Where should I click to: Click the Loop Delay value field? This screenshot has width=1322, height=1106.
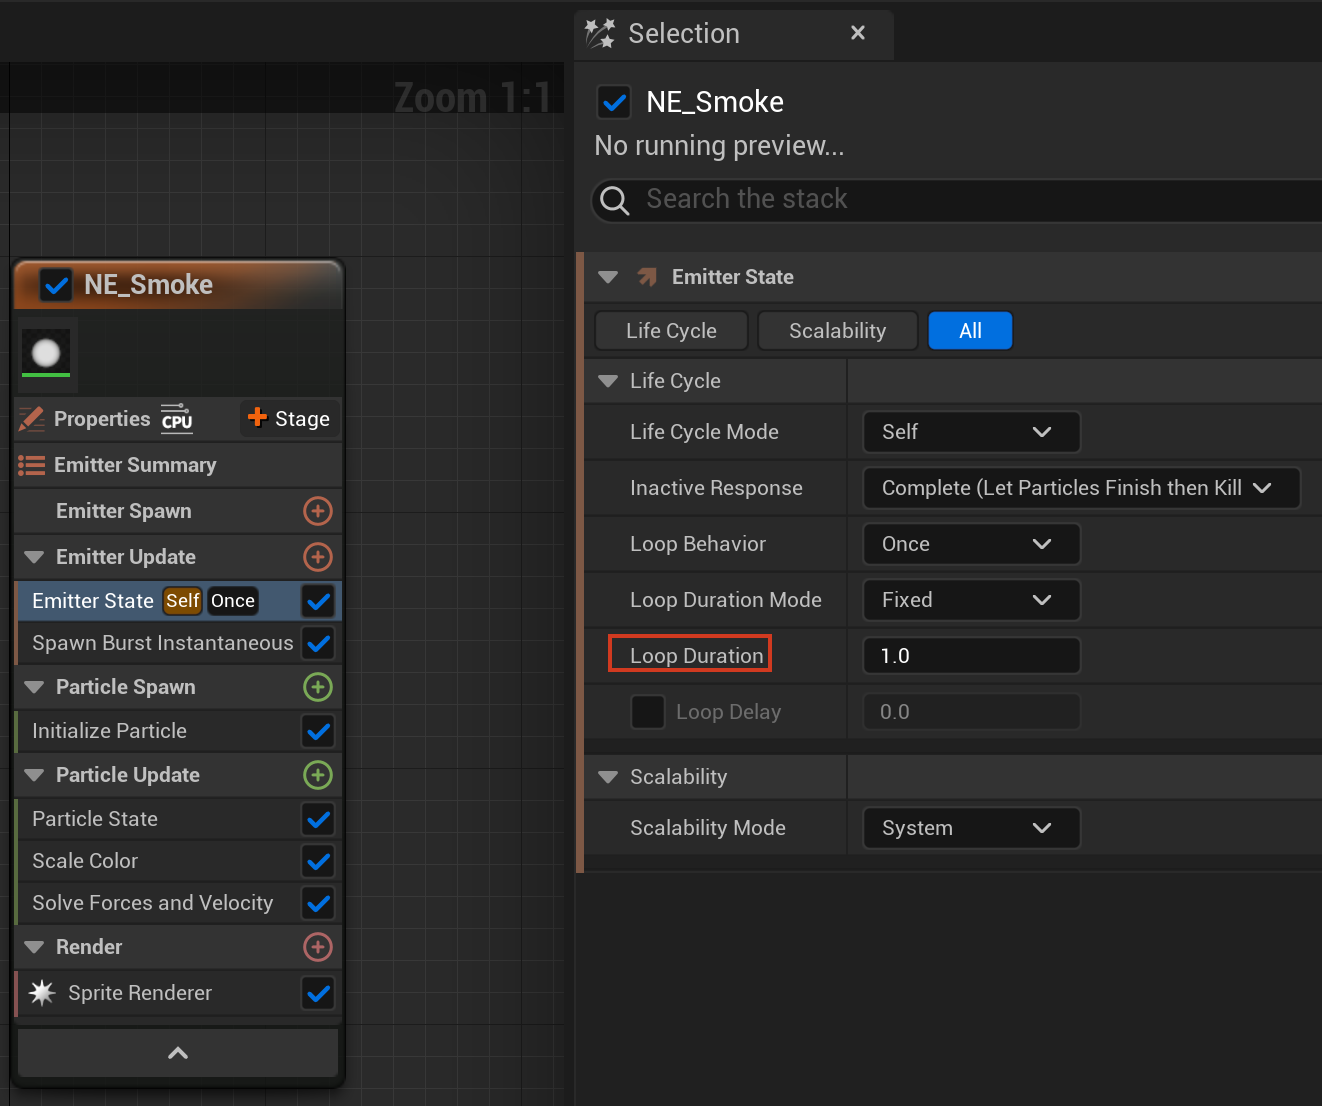click(x=971, y=712)
